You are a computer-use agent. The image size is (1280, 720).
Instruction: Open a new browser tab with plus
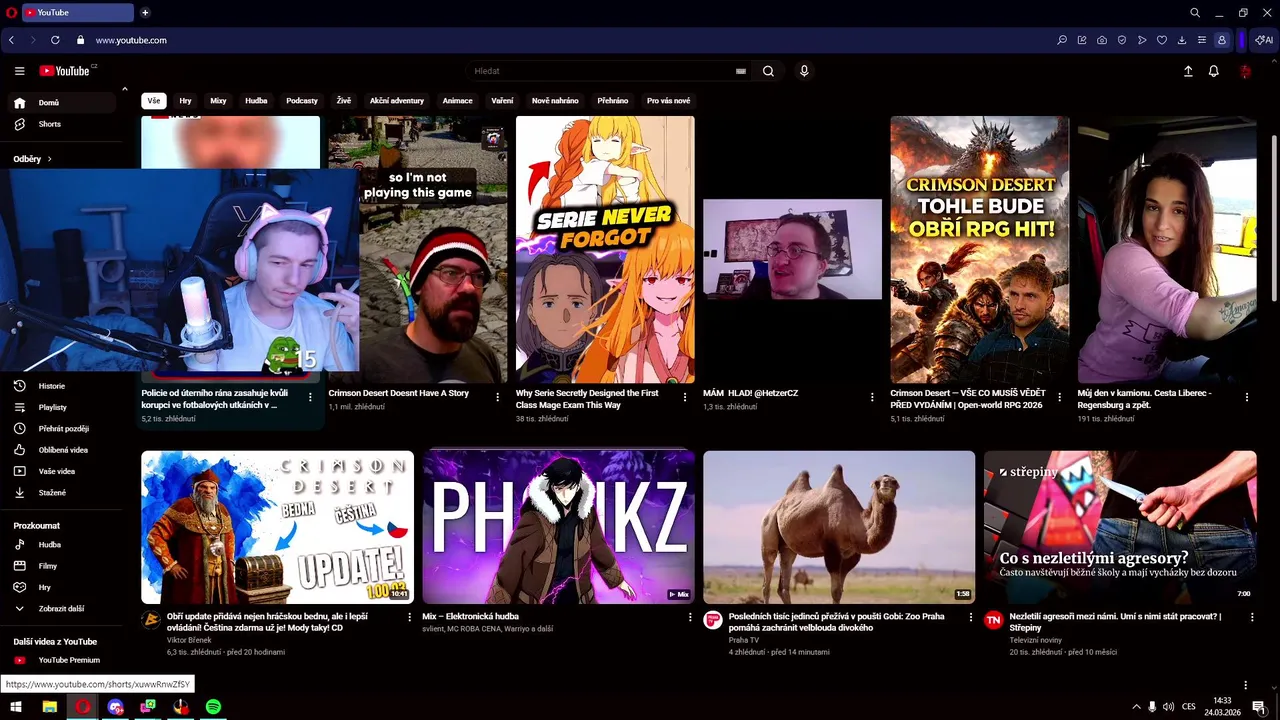pos(145,13)
